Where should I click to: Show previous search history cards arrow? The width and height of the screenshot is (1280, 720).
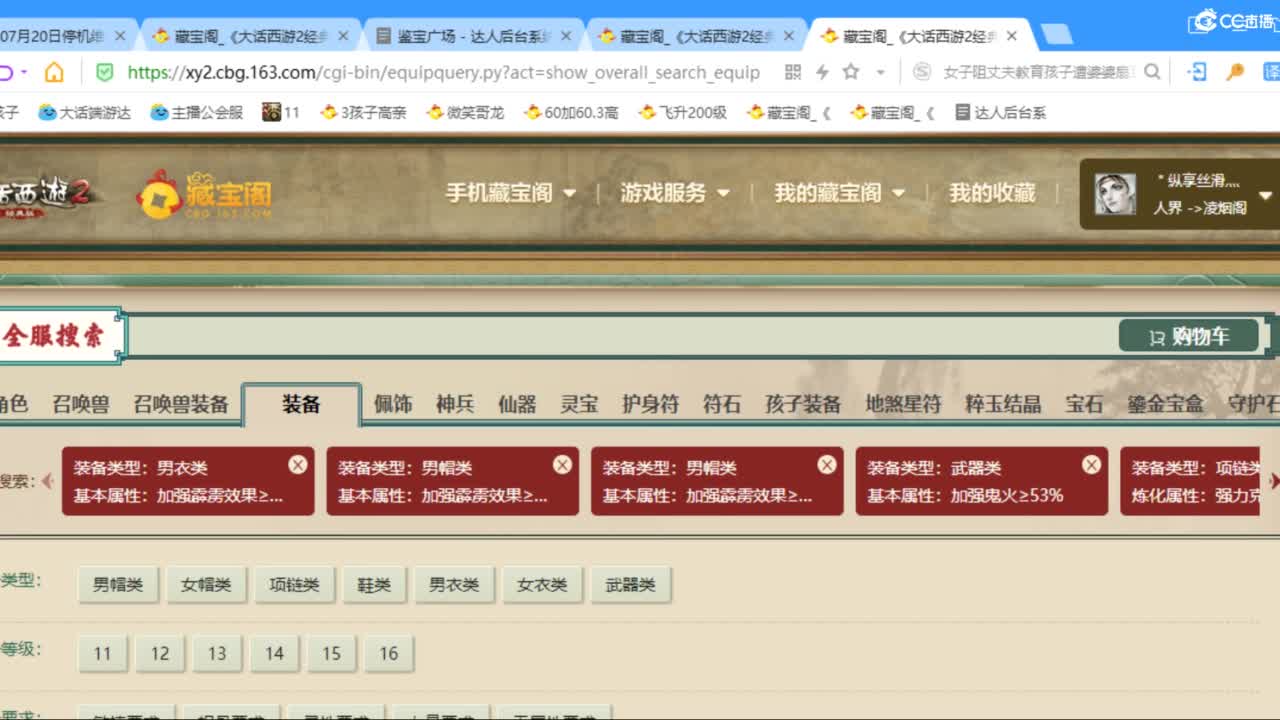click(47, 481)
